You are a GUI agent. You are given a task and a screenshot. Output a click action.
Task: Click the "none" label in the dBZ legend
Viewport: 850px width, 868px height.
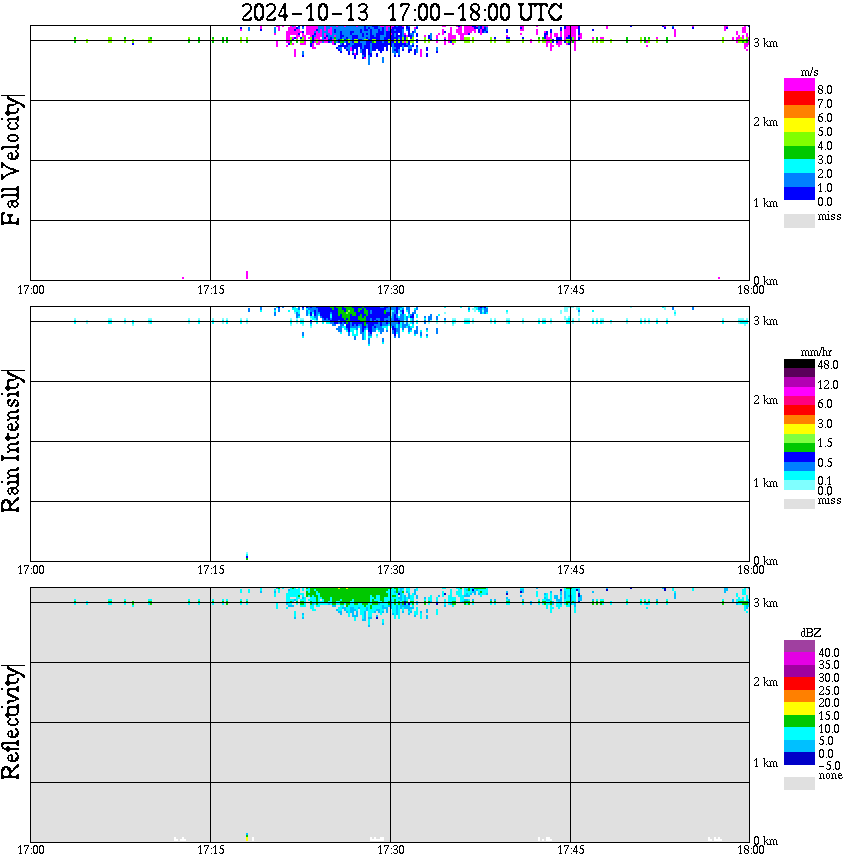point(830,776)
